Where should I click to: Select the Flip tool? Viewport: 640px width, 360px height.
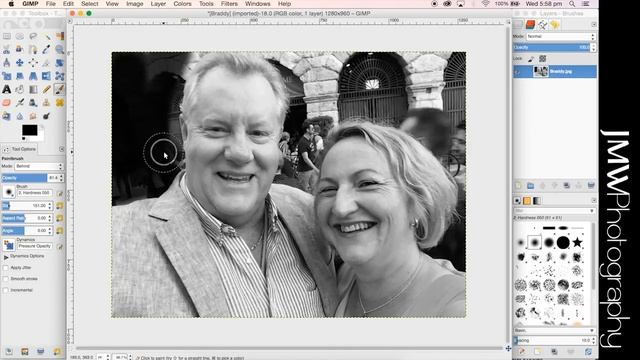[47, 76]
